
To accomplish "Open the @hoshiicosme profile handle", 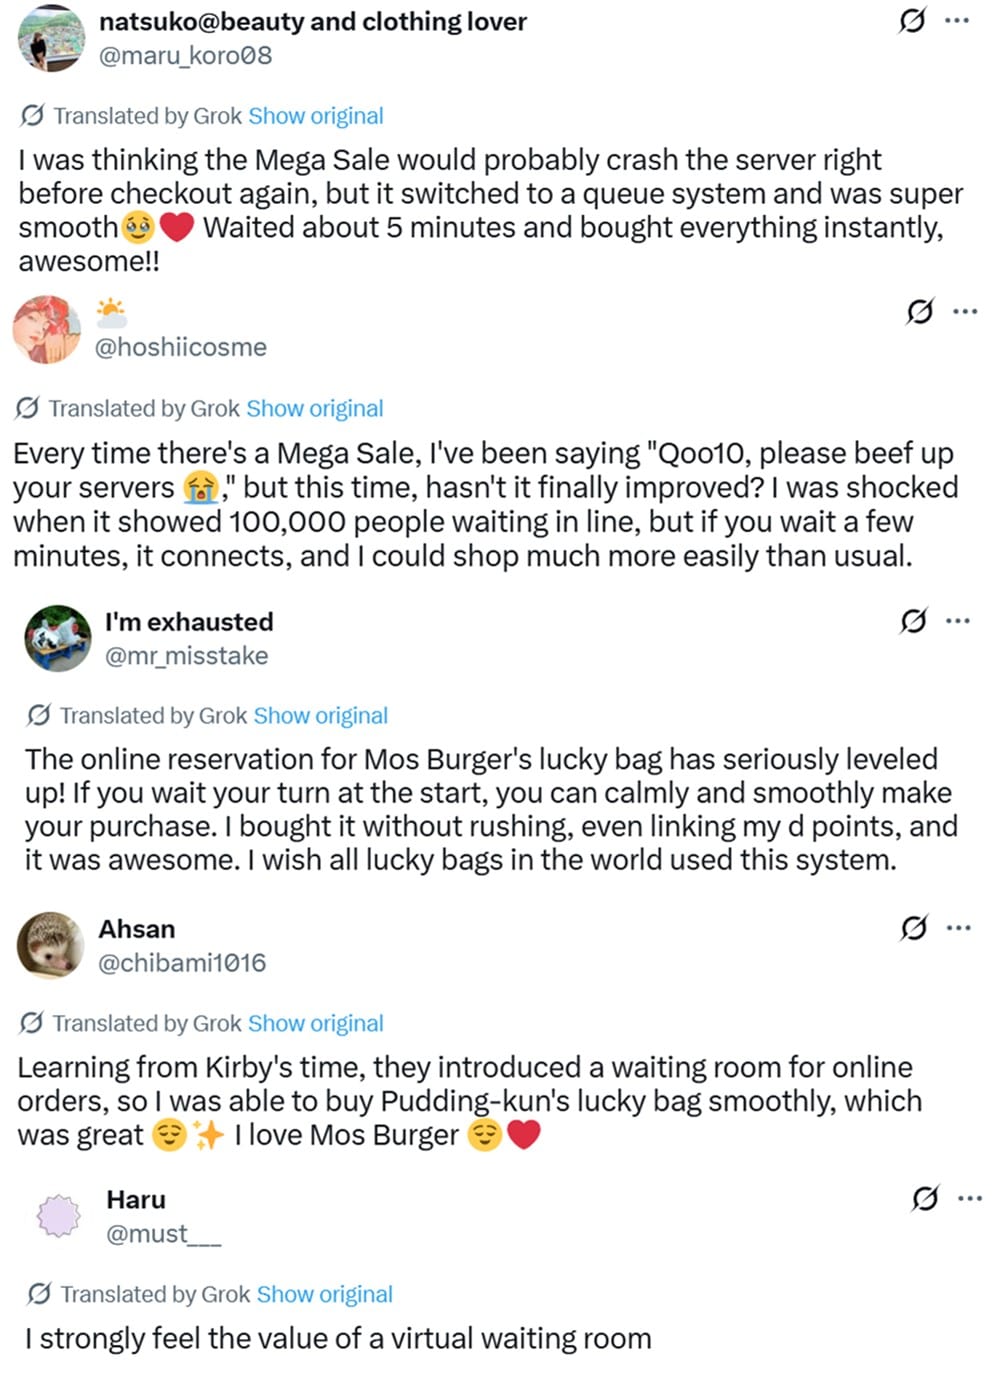I will click(x=181, y=347).
